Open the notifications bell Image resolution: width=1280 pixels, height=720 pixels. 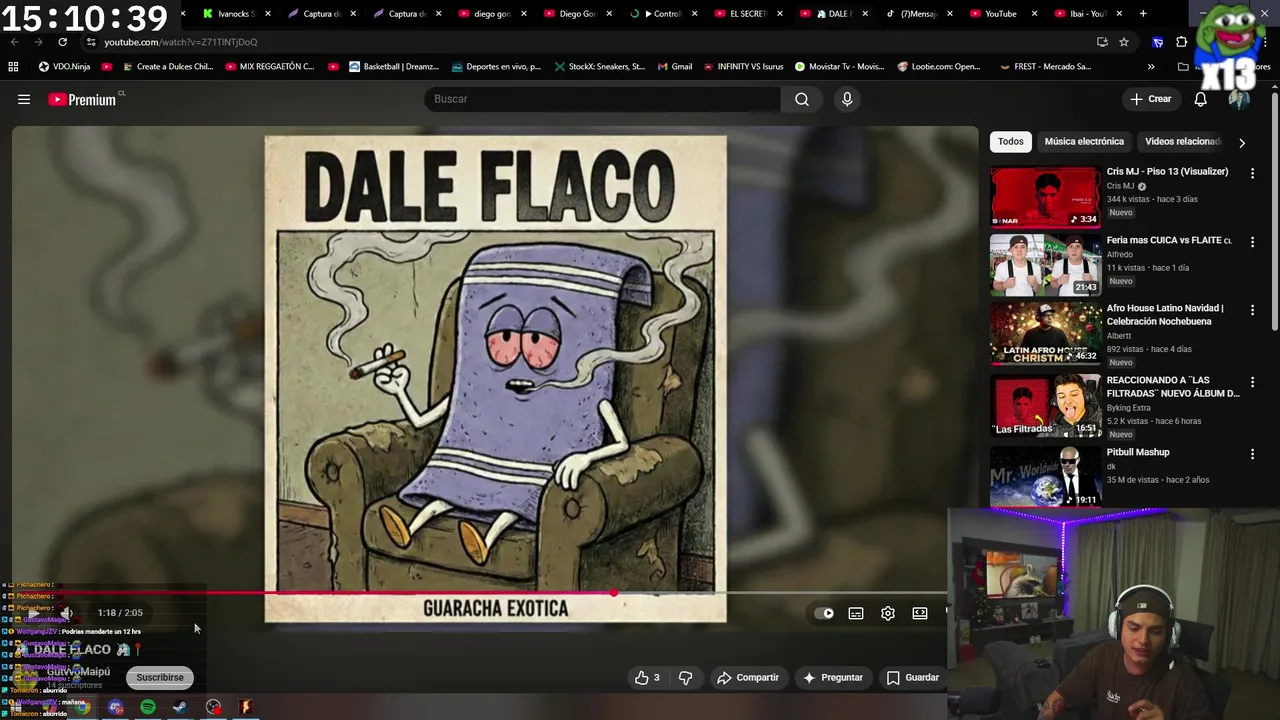click(1200, 99)
